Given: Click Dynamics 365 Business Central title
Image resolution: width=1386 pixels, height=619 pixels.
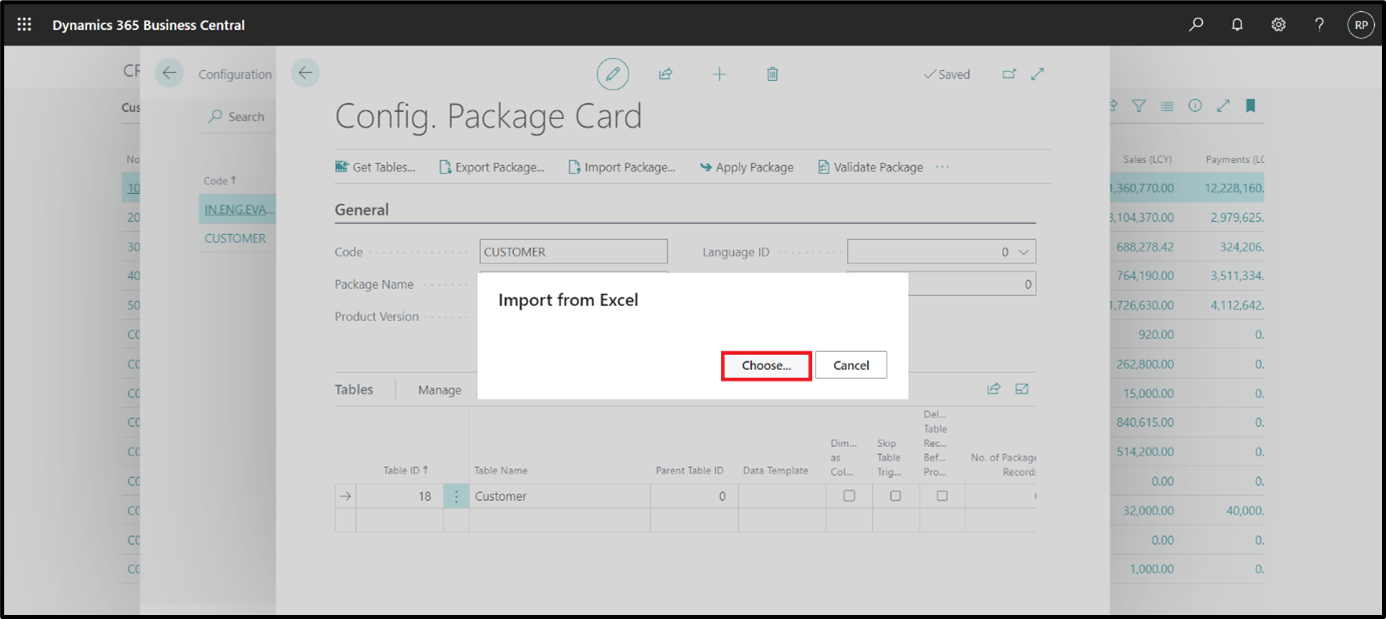Looking at the screenshot, I should tap(148, 25).
